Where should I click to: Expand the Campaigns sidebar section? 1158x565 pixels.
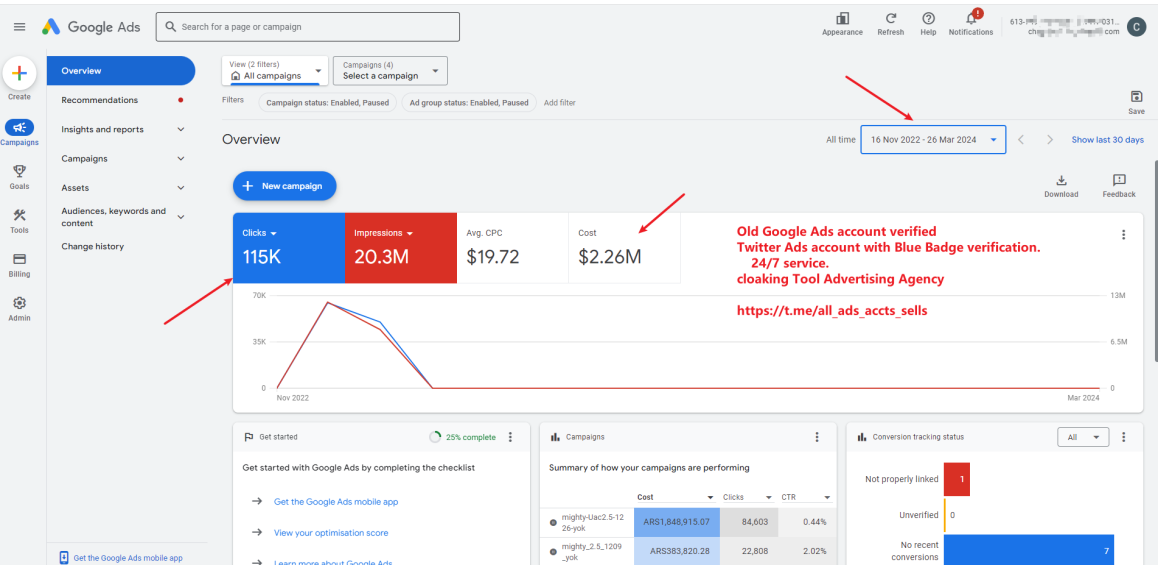pyautogui.click(x=181, y=159)
